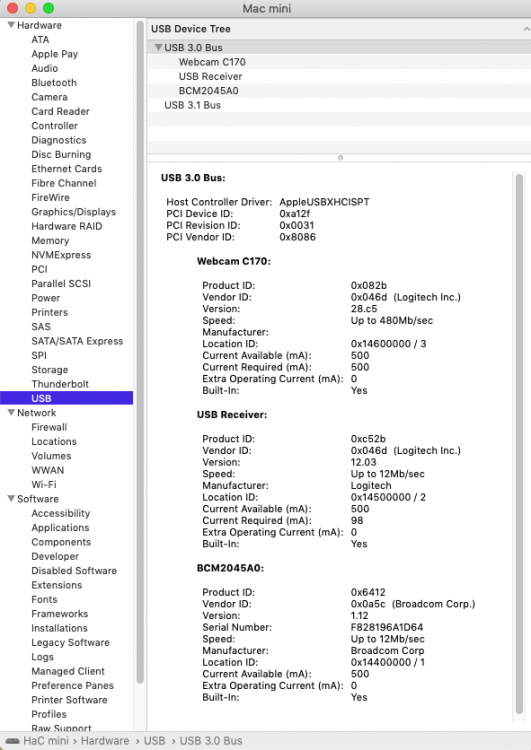Open SATA/SATA Express entry

pos(77,341)
